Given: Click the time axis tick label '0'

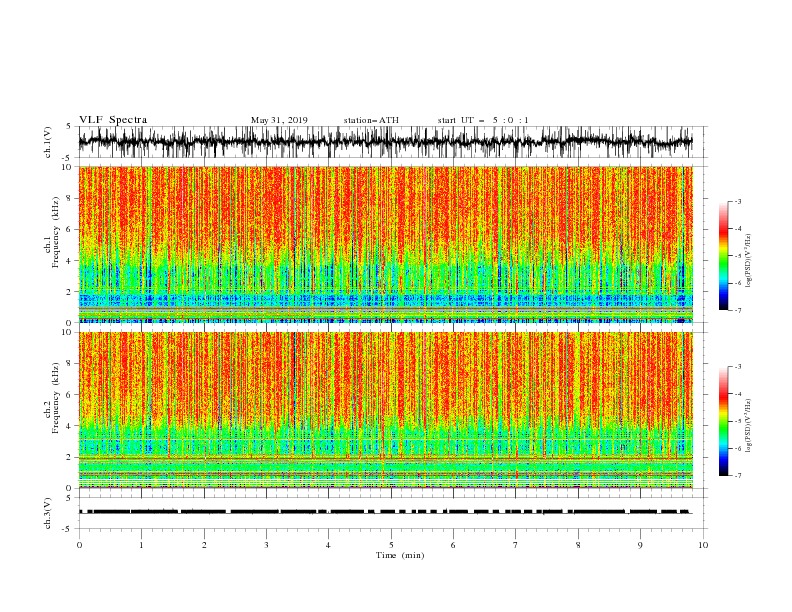Looking at the screenshot, I should point(79,545).
